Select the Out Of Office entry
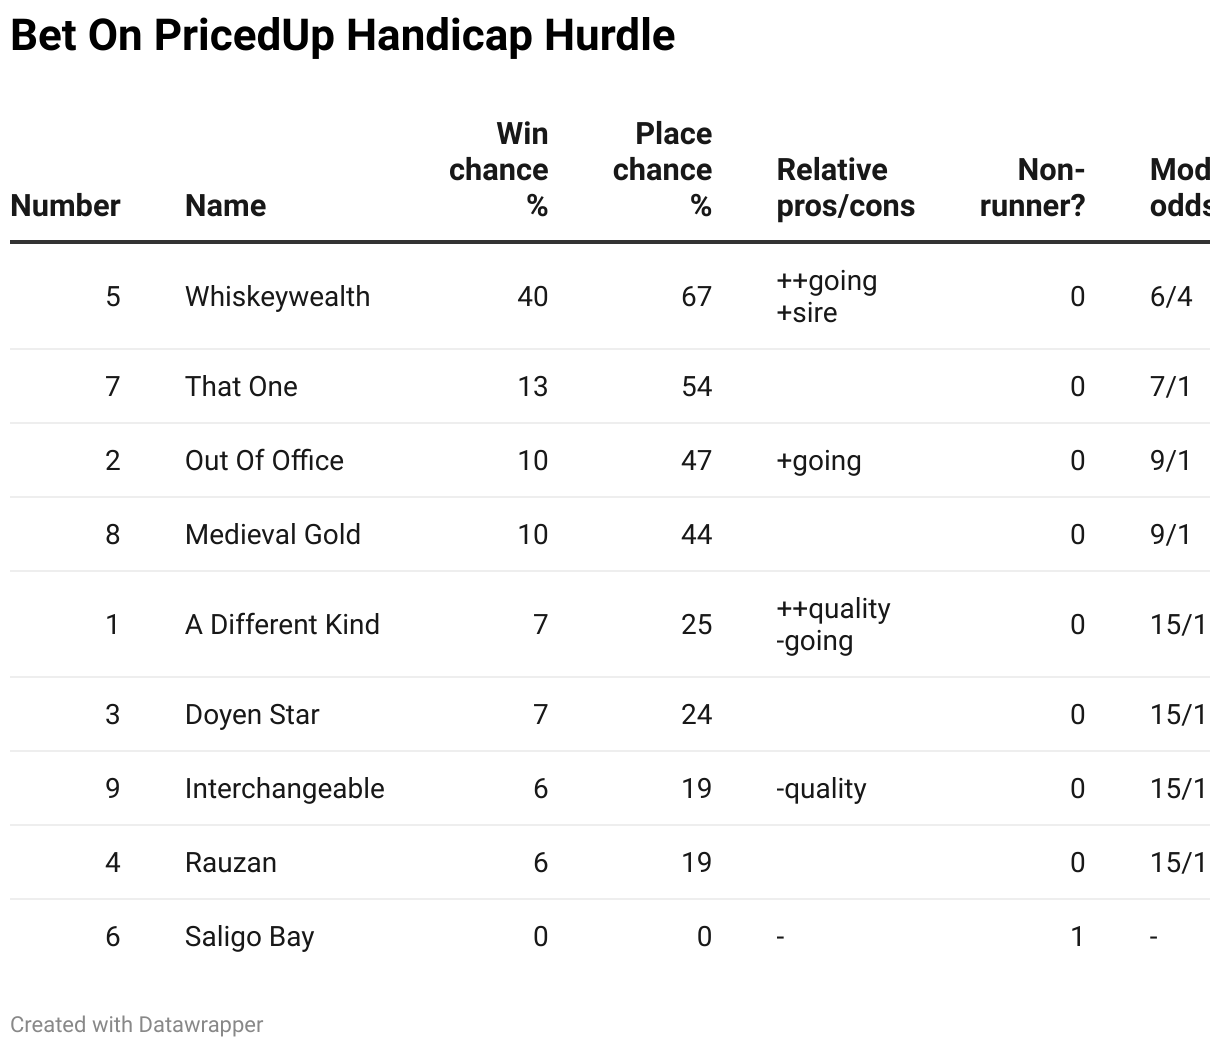The width and height of the screenshot is (1220, 1048). pyautogui.click(x=264, y=461)
